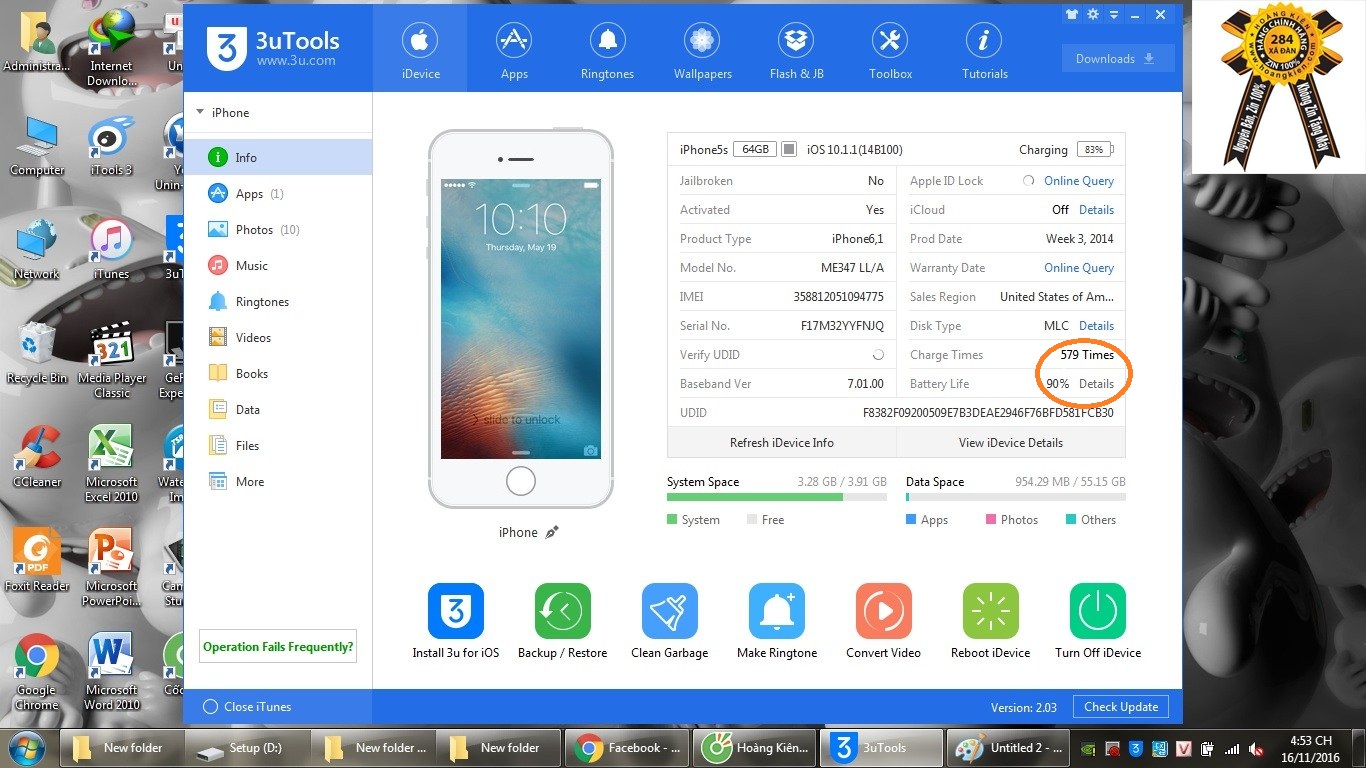Select Music in the sidebar
Screen dimensions: 1366x768
[x=278, y=266]
